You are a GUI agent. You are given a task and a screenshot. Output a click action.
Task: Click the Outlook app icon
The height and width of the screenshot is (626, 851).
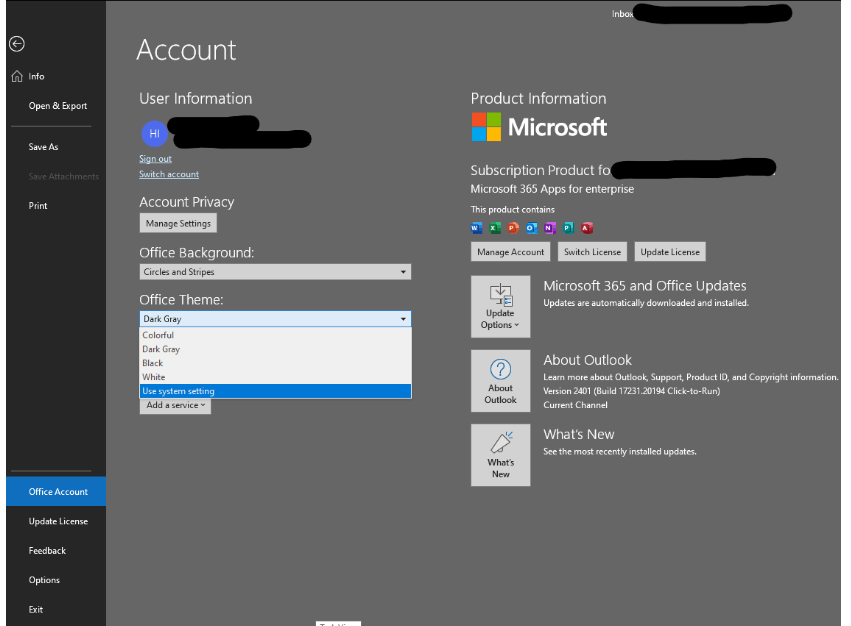coord(532,228)
